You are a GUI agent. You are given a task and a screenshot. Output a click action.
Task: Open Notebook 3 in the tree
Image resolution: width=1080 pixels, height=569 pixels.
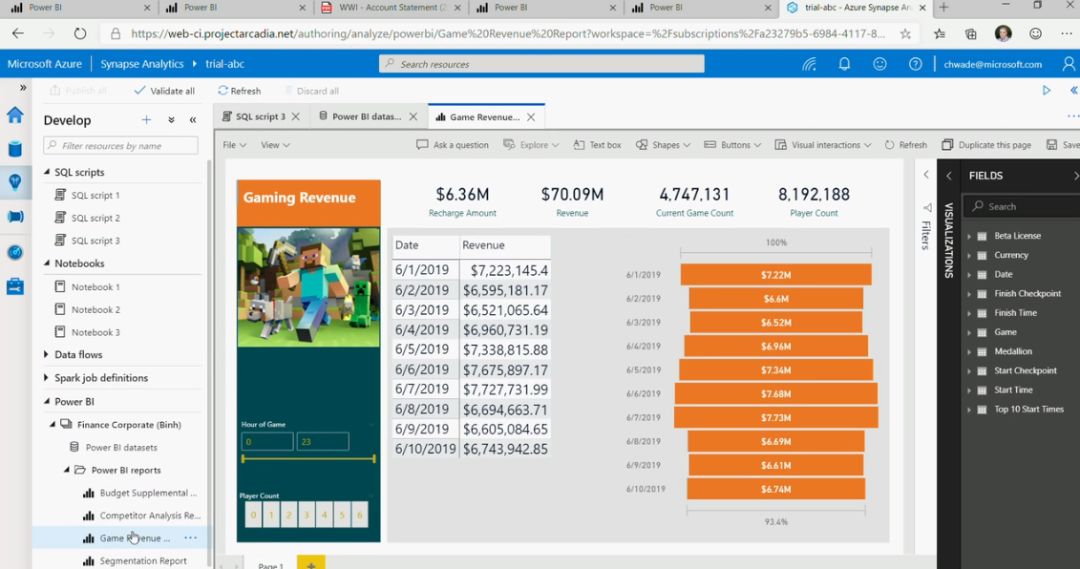point(95,332)
